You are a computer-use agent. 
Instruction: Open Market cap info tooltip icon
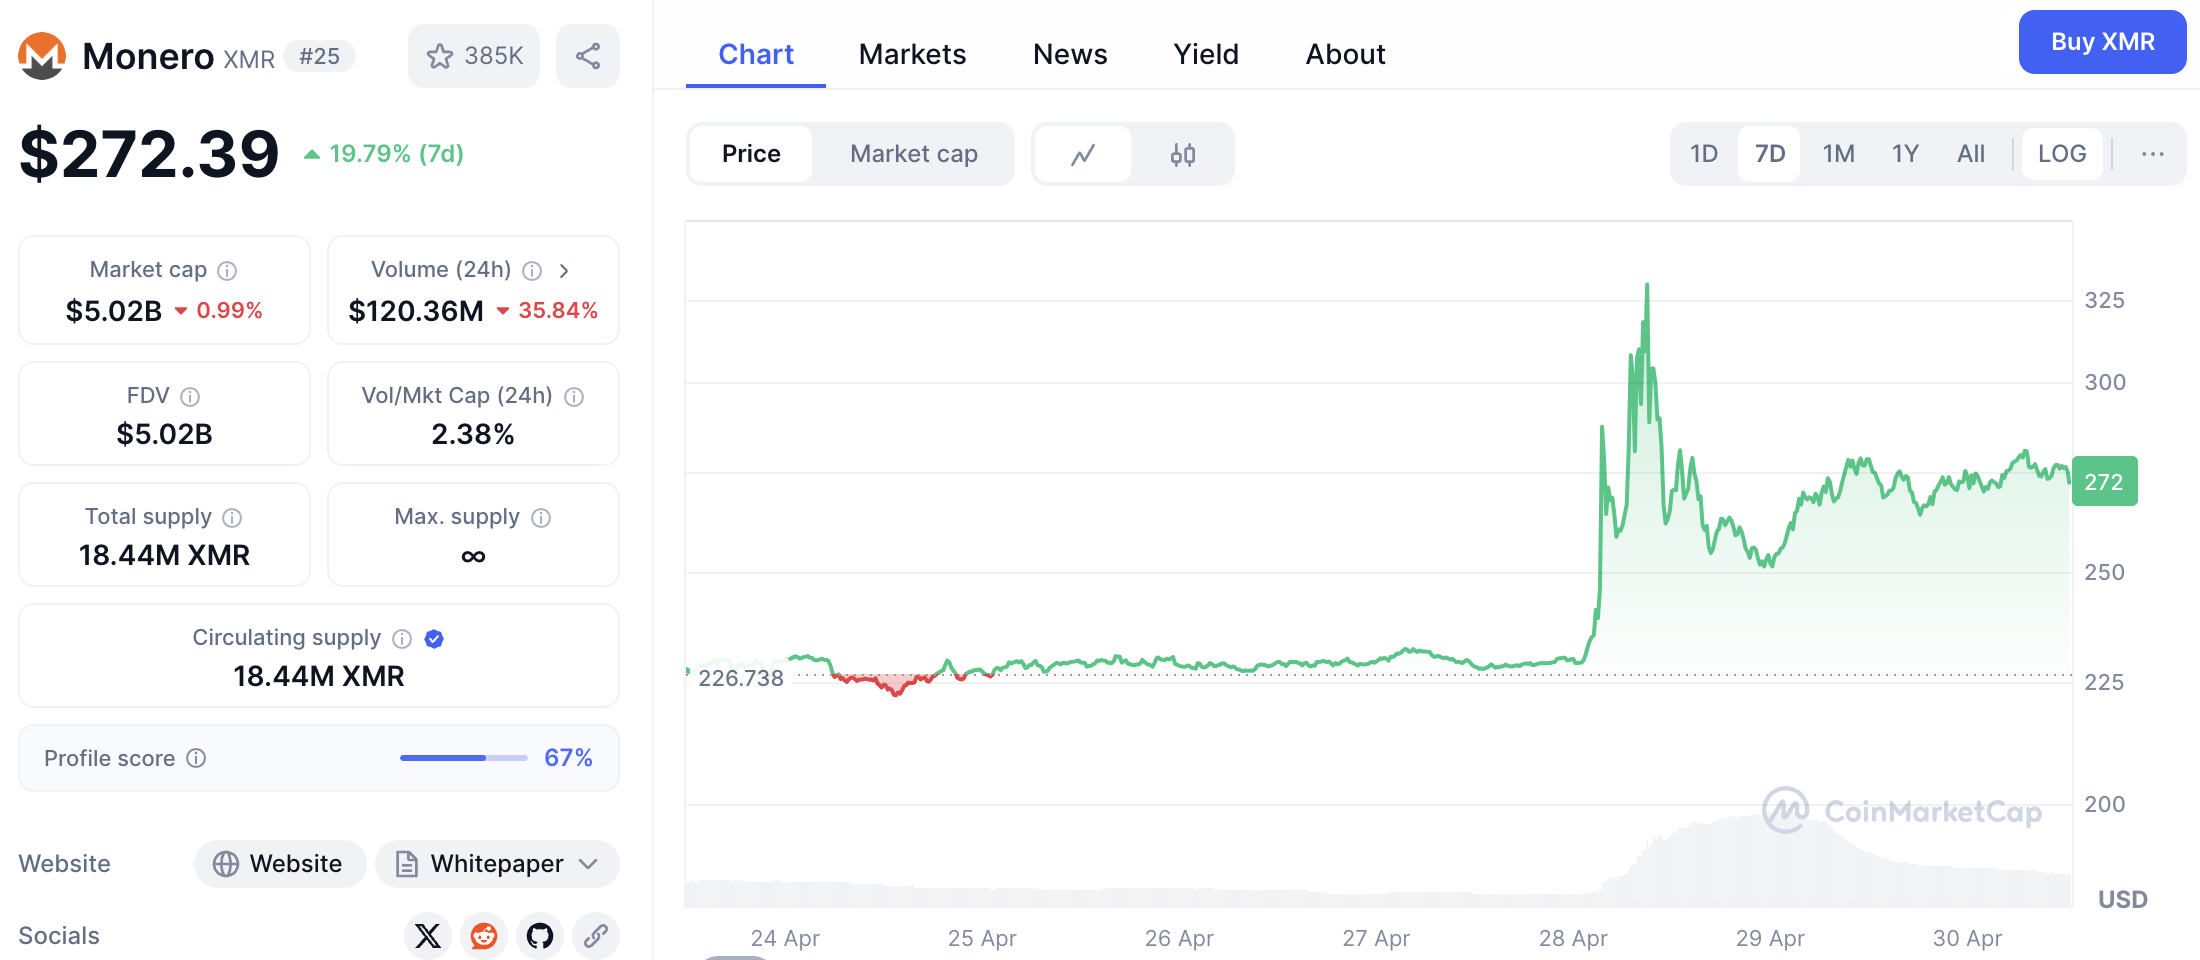click(x=227, y=271)
